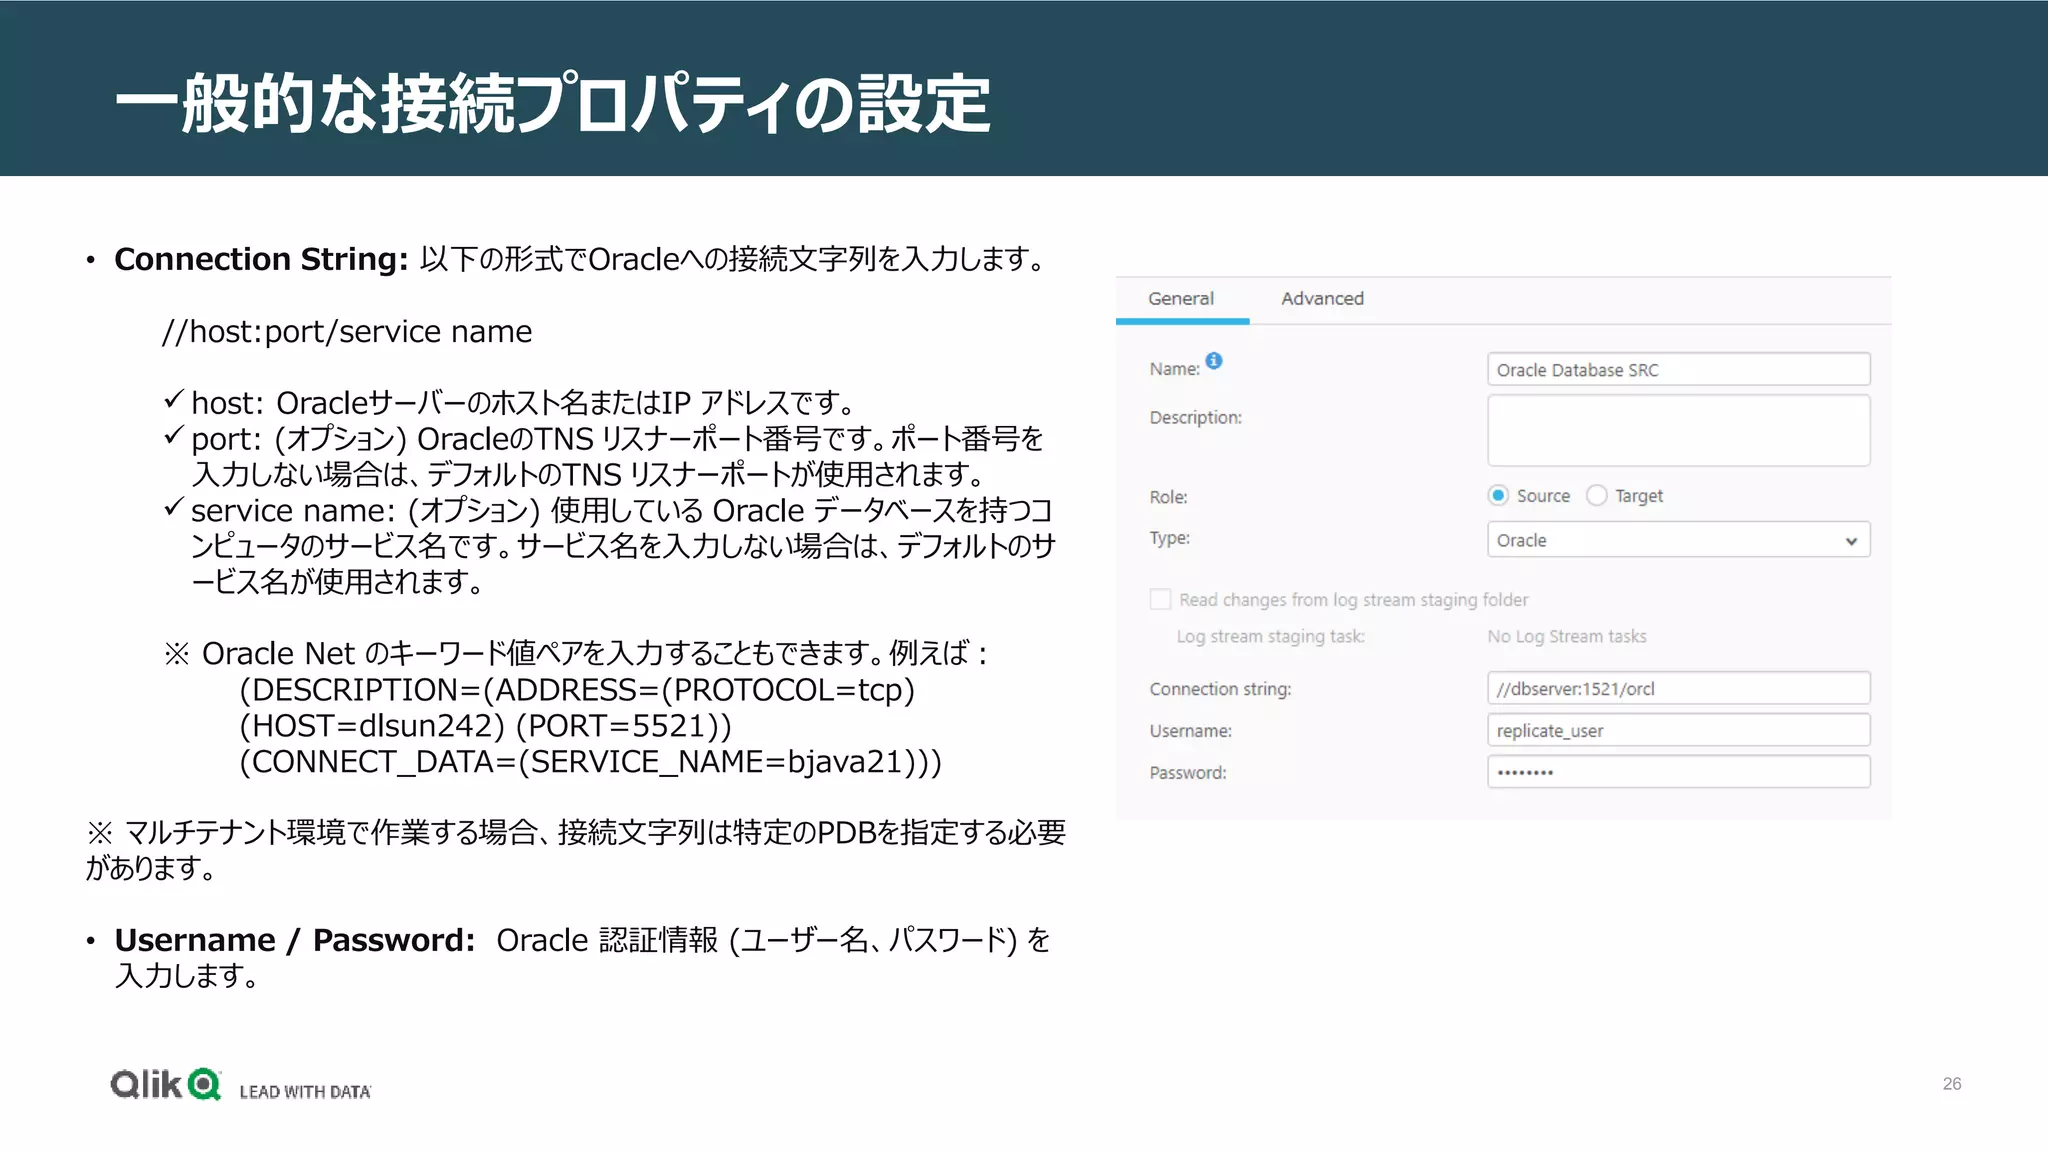Click the Password input field
2048x1152 pixels.
point(1678,772)
